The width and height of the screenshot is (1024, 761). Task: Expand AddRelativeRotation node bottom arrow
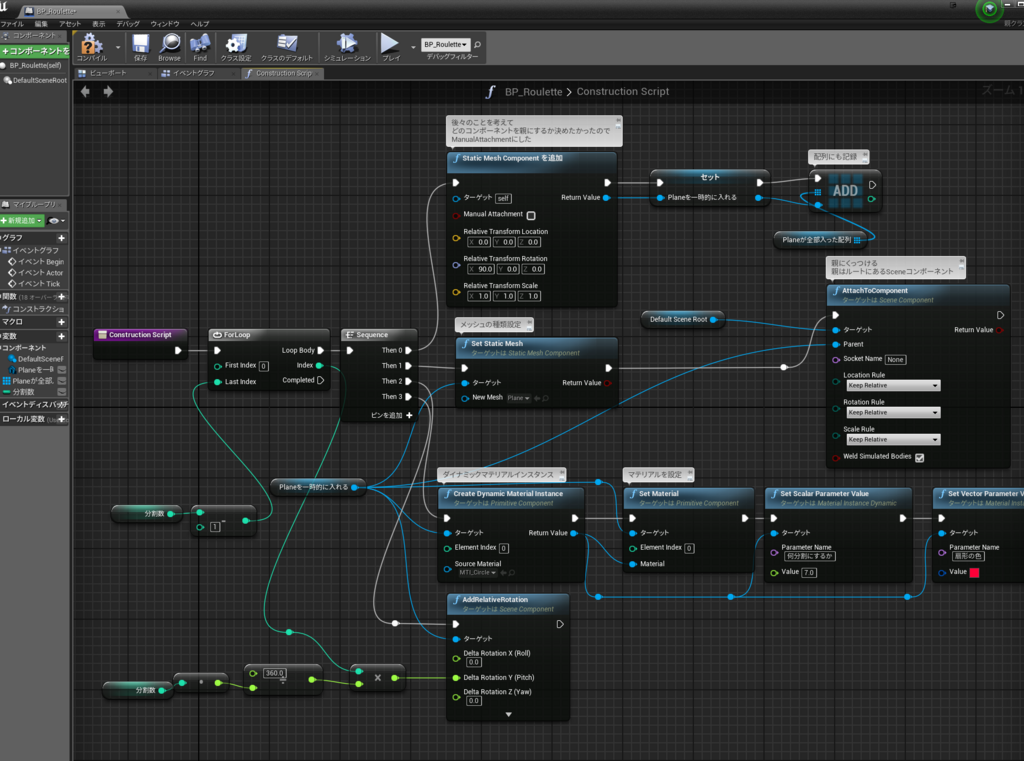pos(509,715)
